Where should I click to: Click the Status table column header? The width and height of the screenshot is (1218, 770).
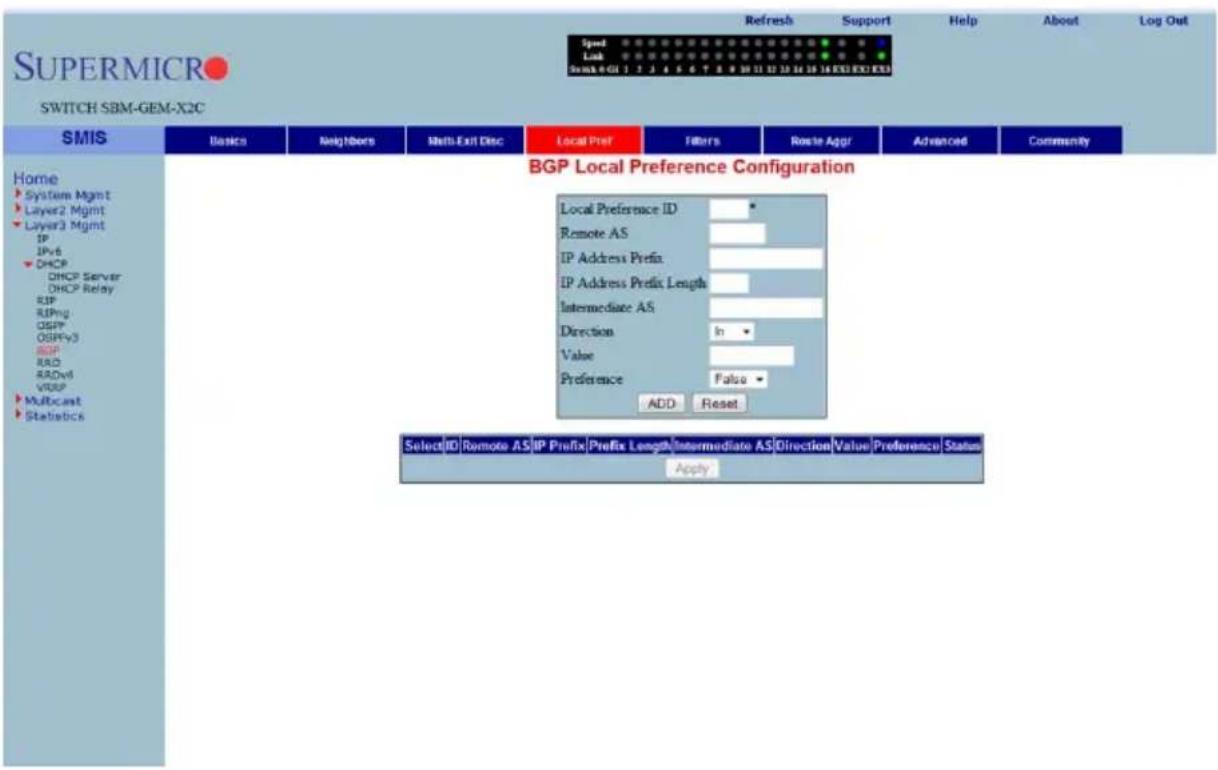point(962,444)
